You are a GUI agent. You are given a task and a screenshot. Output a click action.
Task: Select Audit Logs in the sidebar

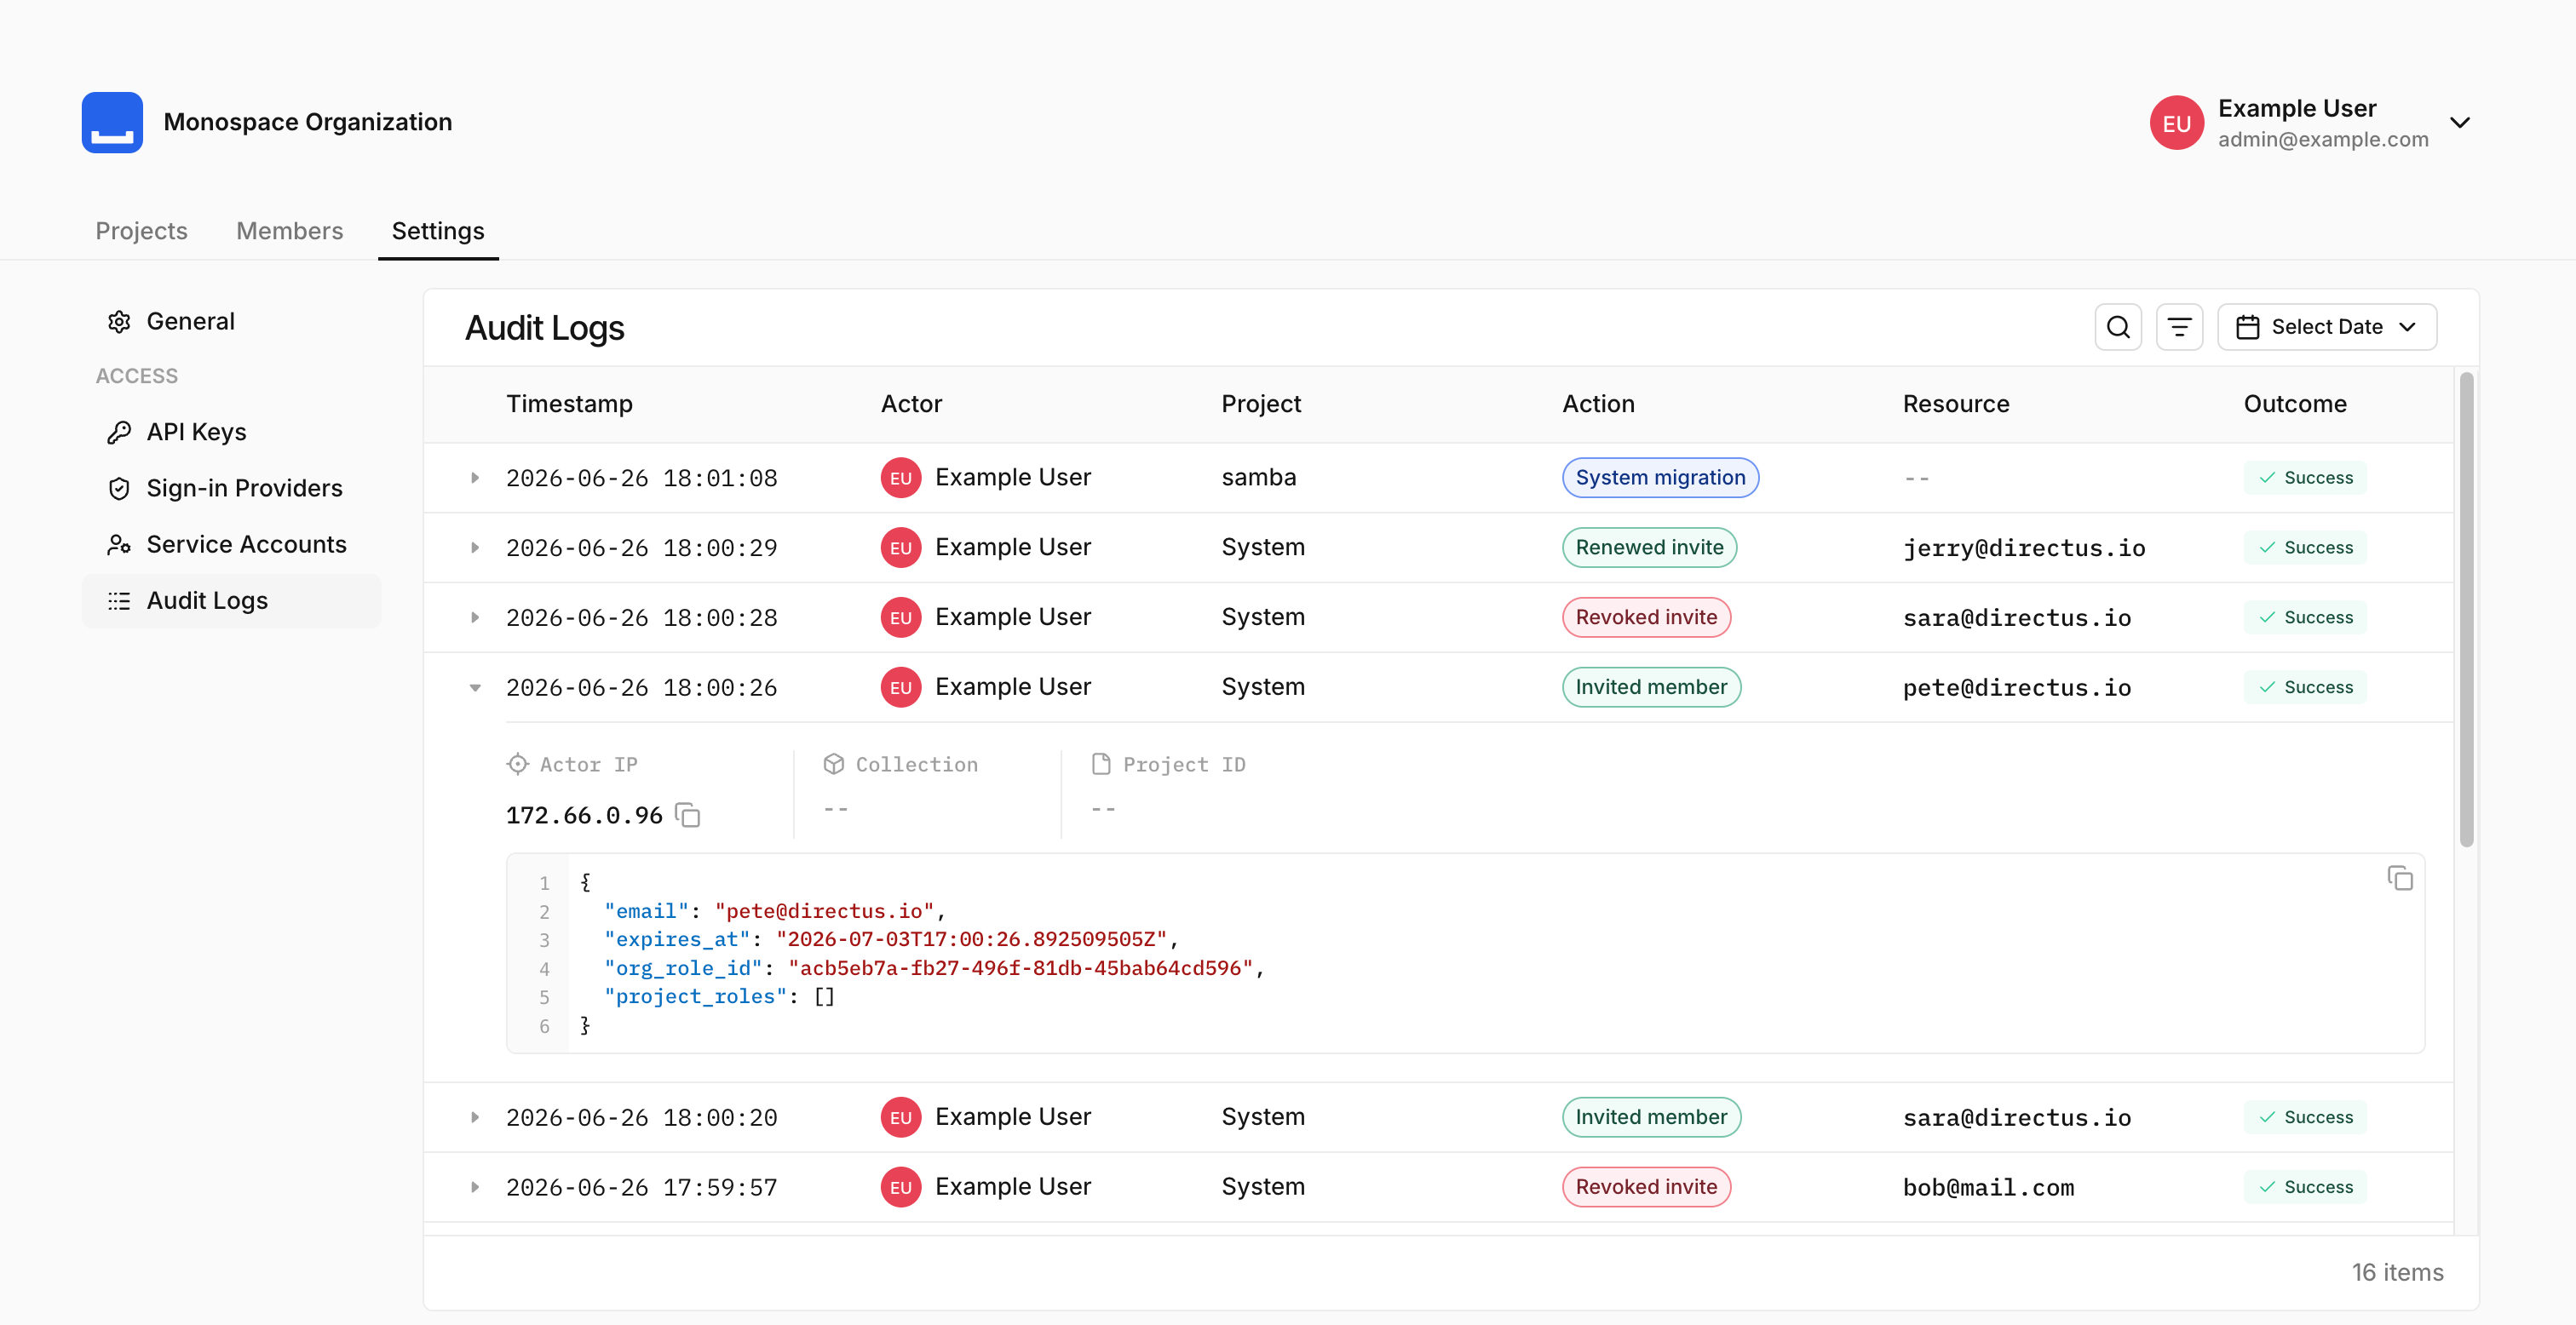coord(231,600)
